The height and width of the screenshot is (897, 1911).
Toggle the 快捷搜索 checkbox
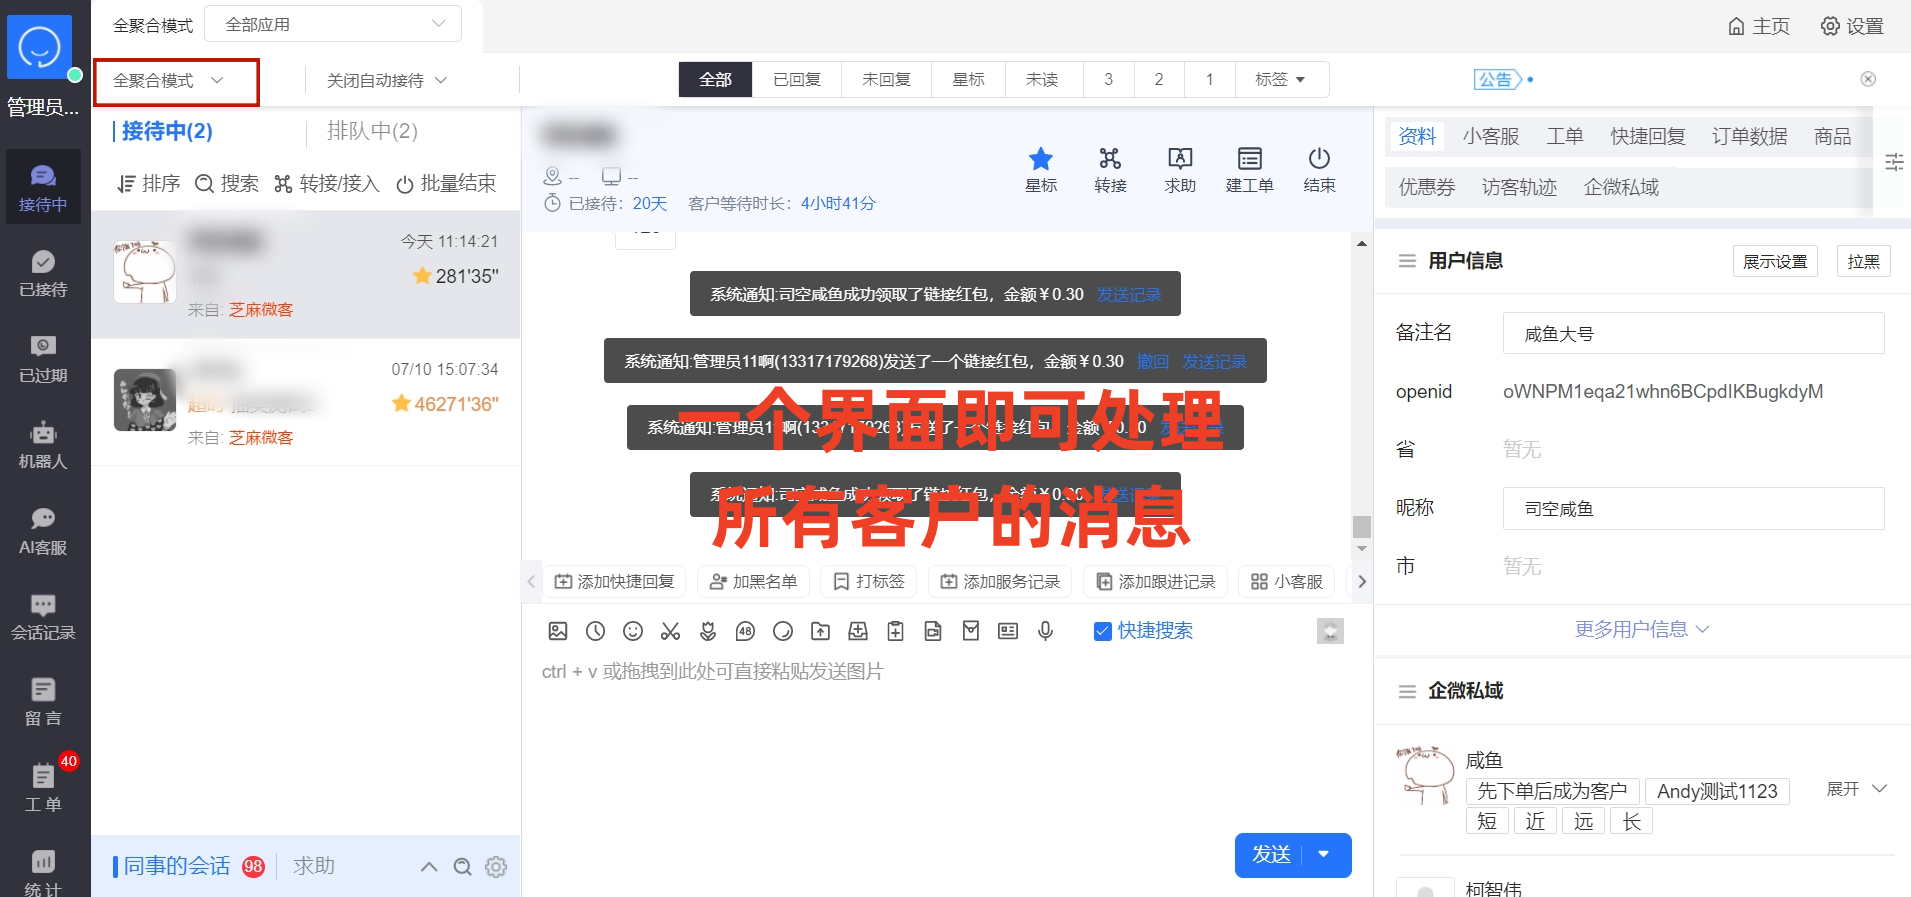pyautogui.click(x=1103, y=631)
